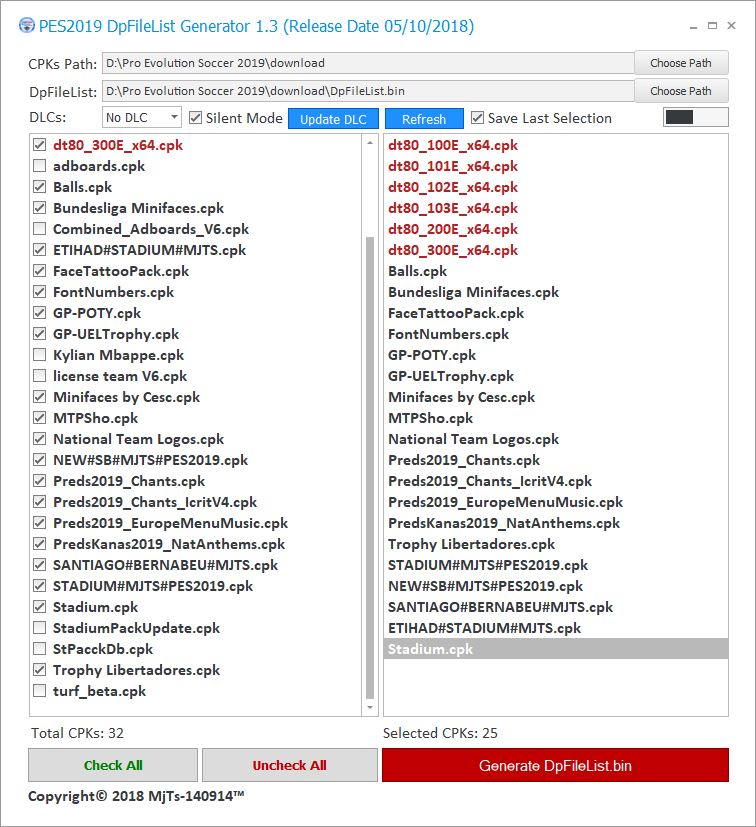Click the CPKs Path input field
The image size is (756, 827).
368,63
